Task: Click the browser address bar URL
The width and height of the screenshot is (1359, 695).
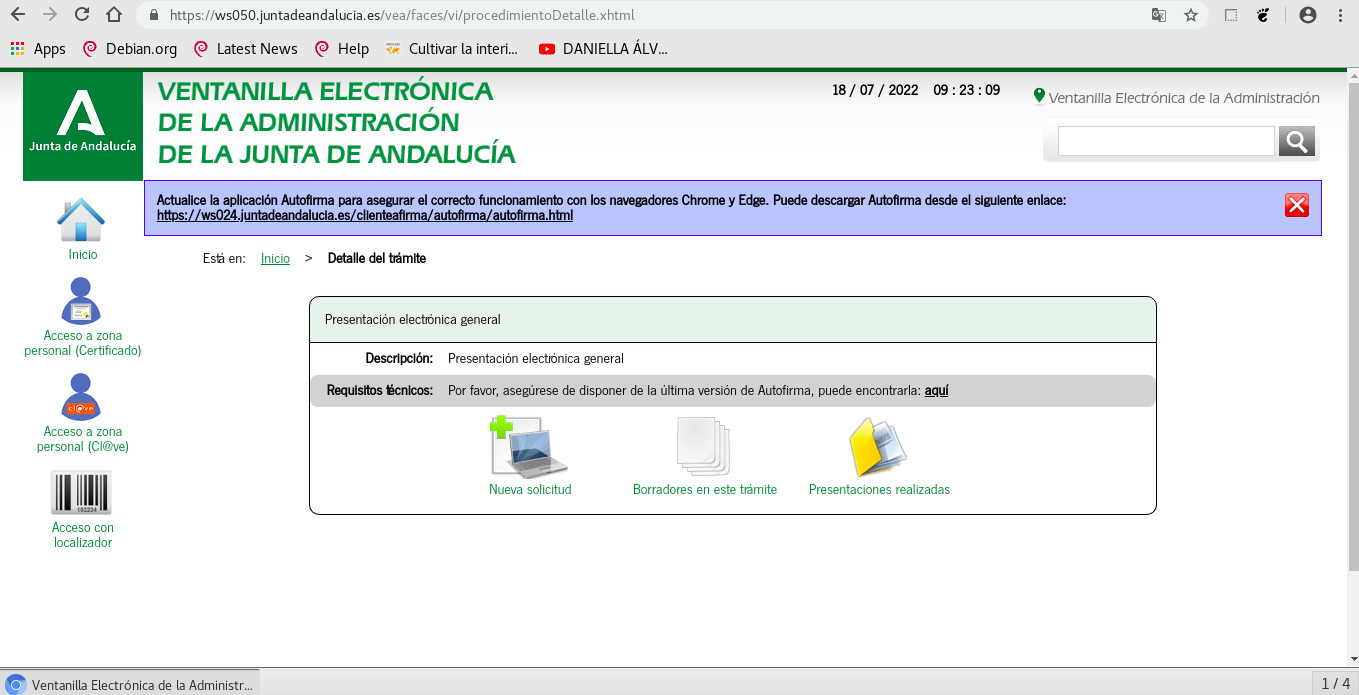Action: pos(402,15)
